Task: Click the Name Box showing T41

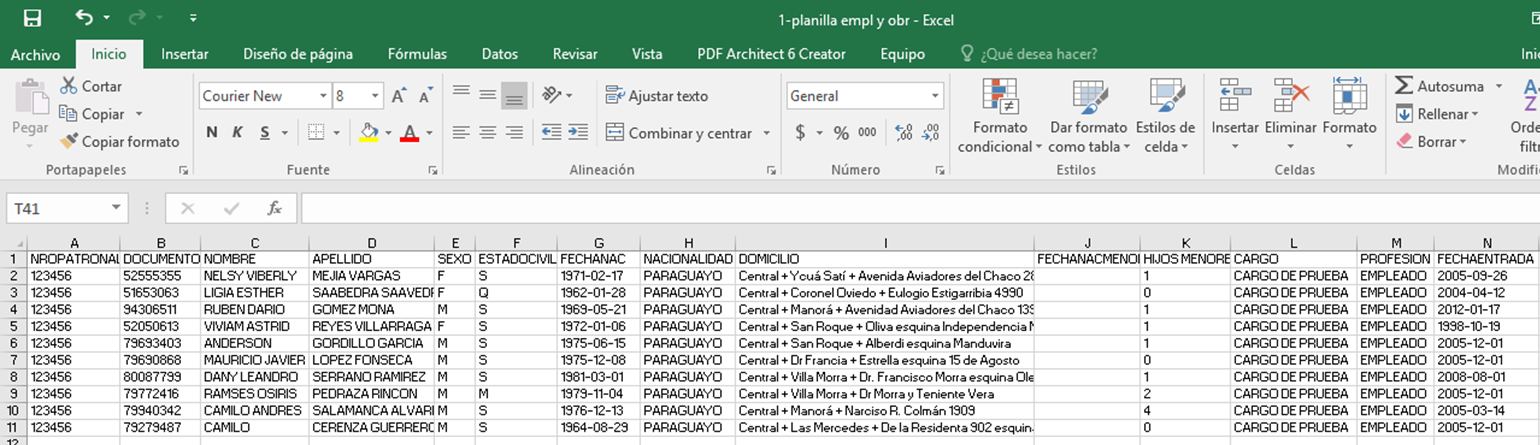Action: (x=57, y=208)
